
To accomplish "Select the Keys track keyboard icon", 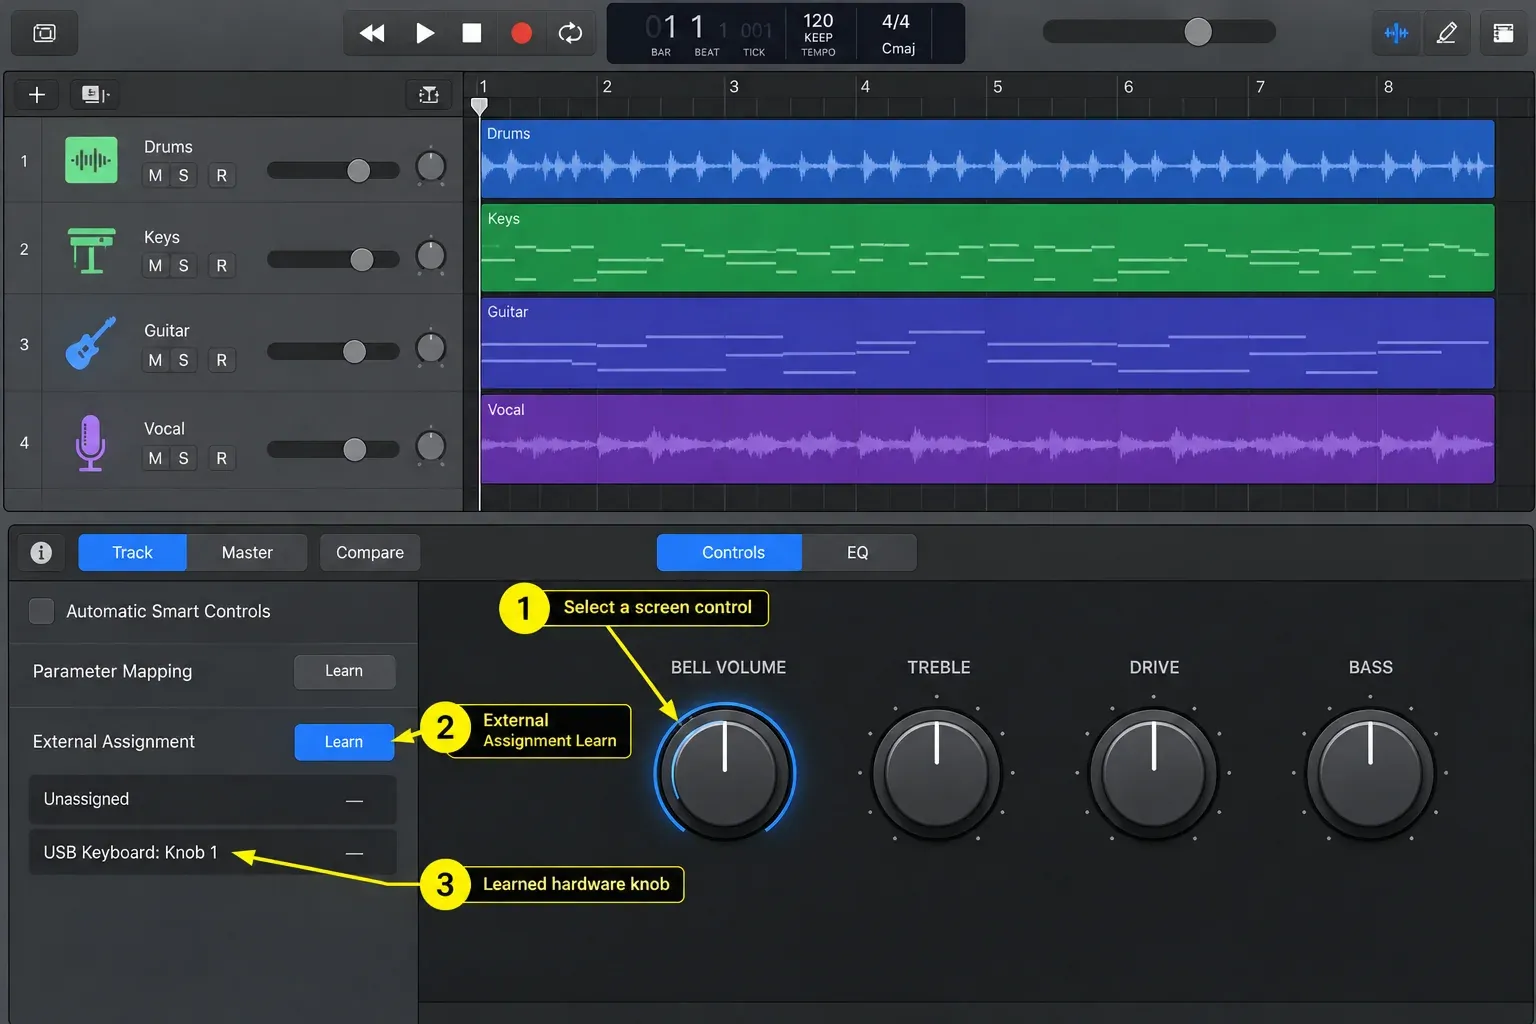I will click(91, 250).
